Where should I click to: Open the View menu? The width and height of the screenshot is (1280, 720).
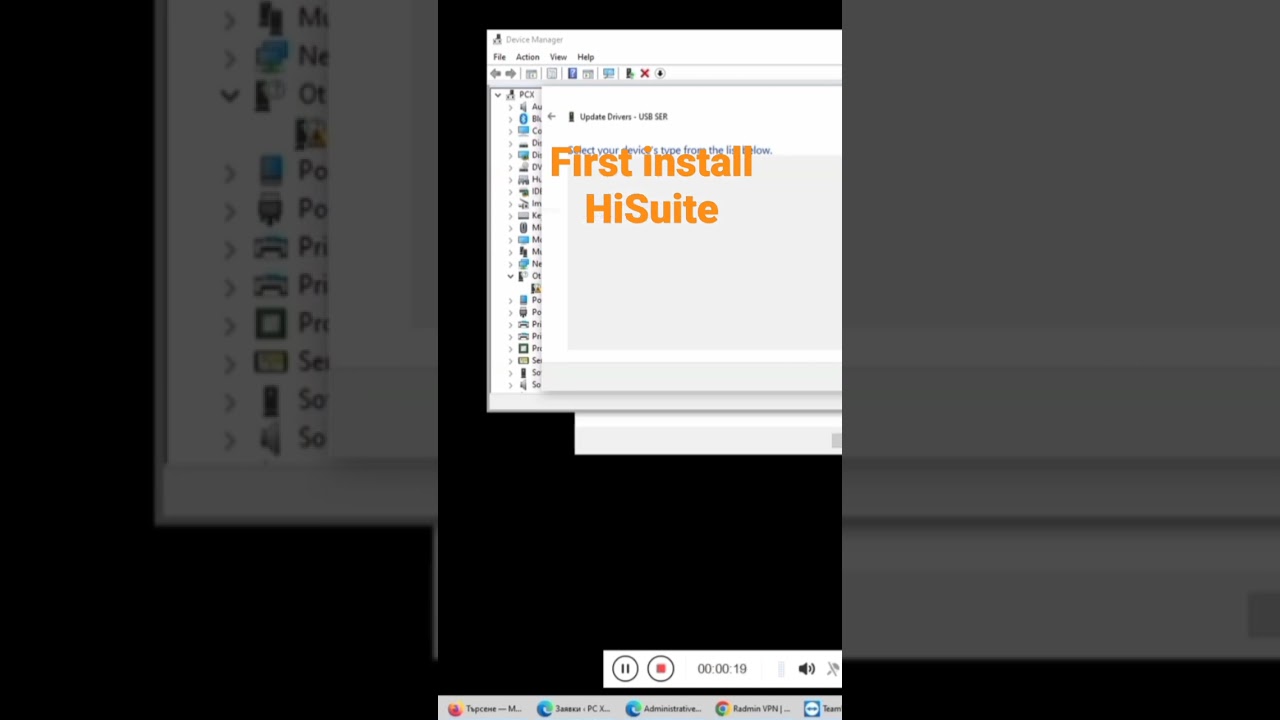coord(558,57)
